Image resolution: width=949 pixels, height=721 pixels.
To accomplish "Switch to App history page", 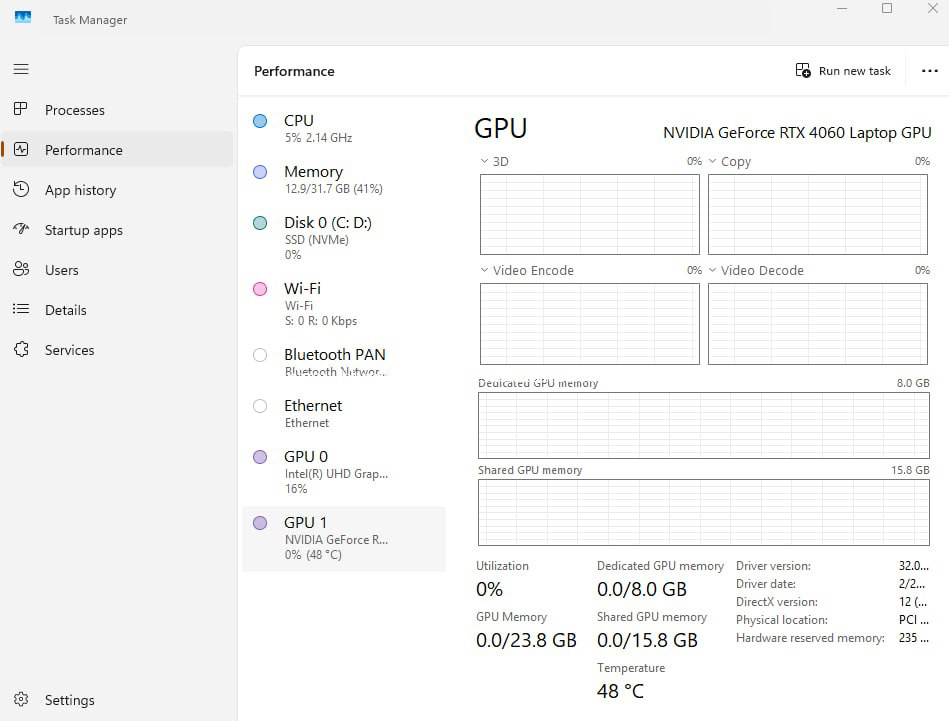I will [x=117, y=189].
